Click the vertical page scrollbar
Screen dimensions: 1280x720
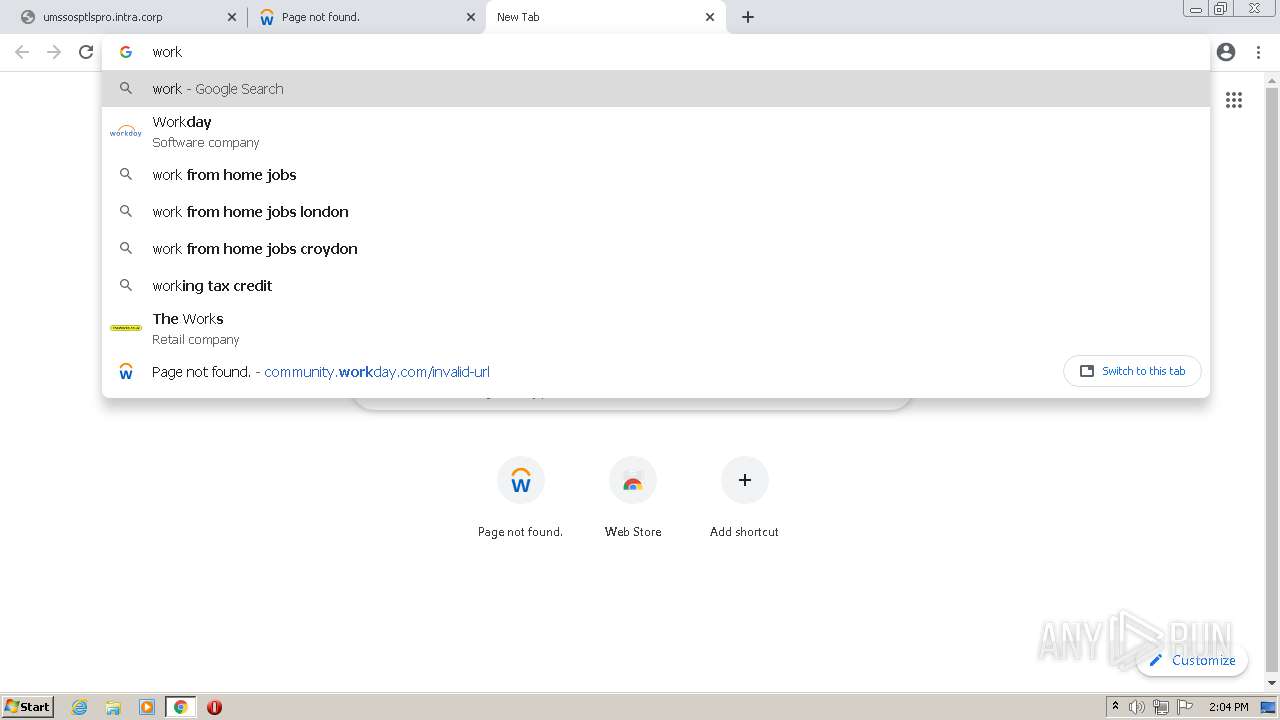[x=1272, y=380]
